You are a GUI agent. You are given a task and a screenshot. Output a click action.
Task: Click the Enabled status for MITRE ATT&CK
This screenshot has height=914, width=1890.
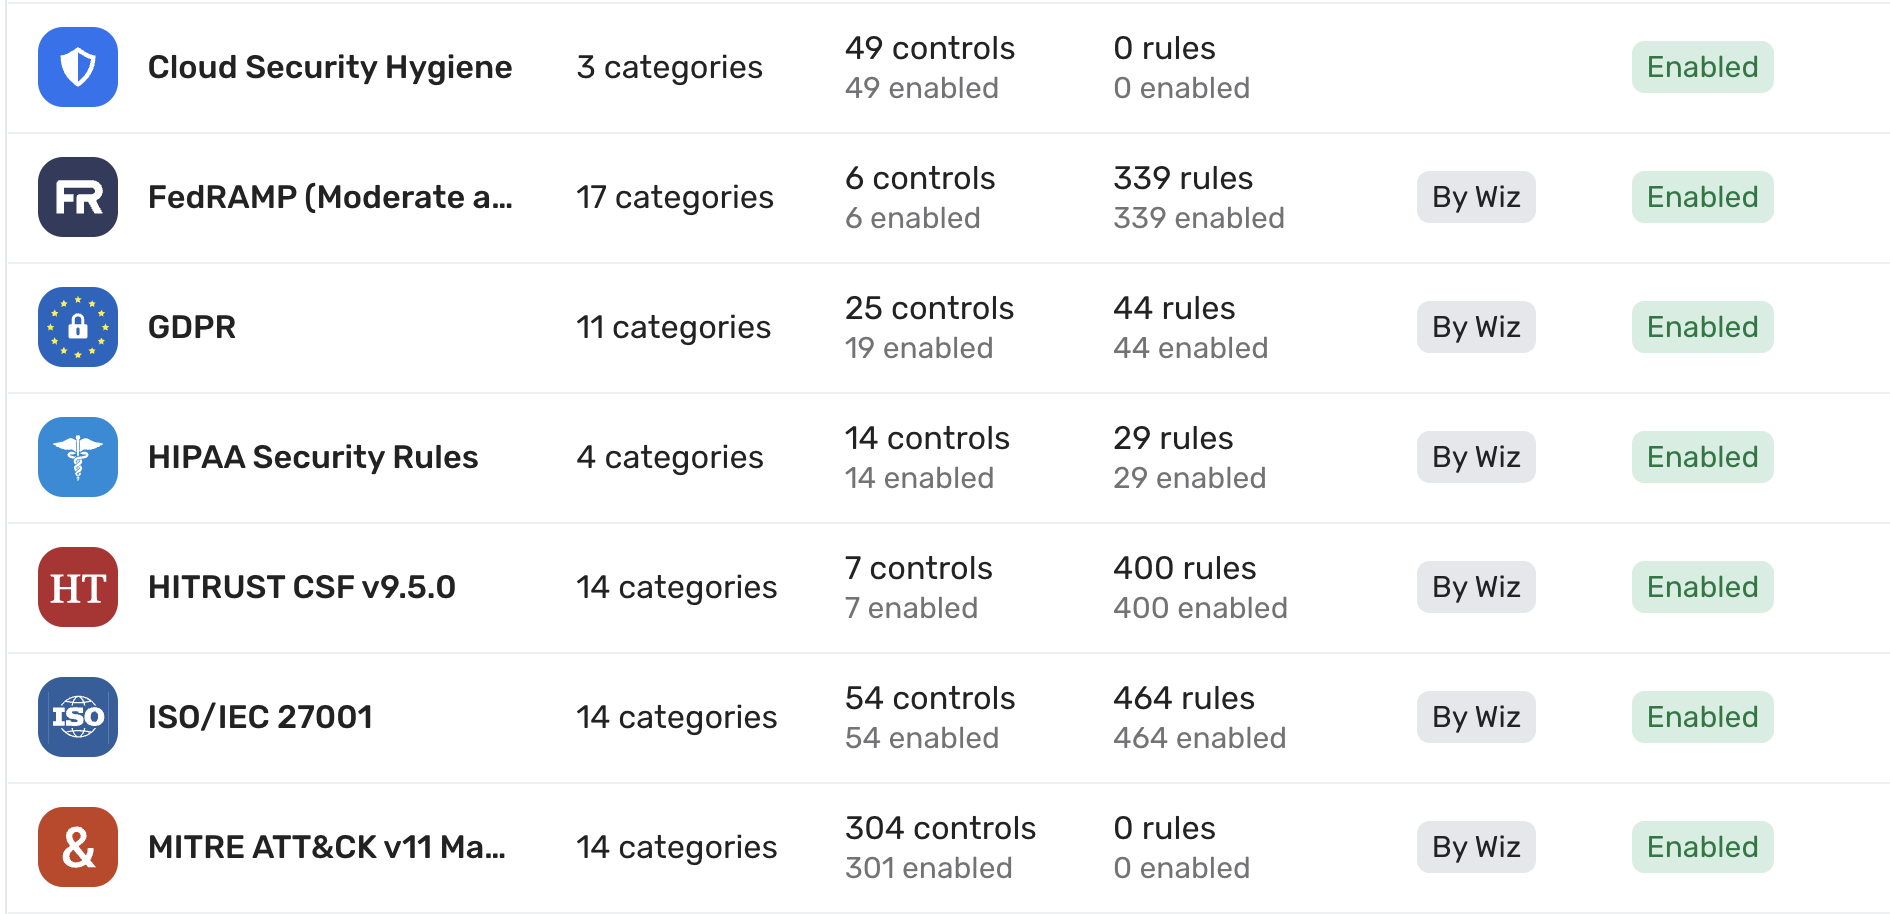pos(1702,847)
